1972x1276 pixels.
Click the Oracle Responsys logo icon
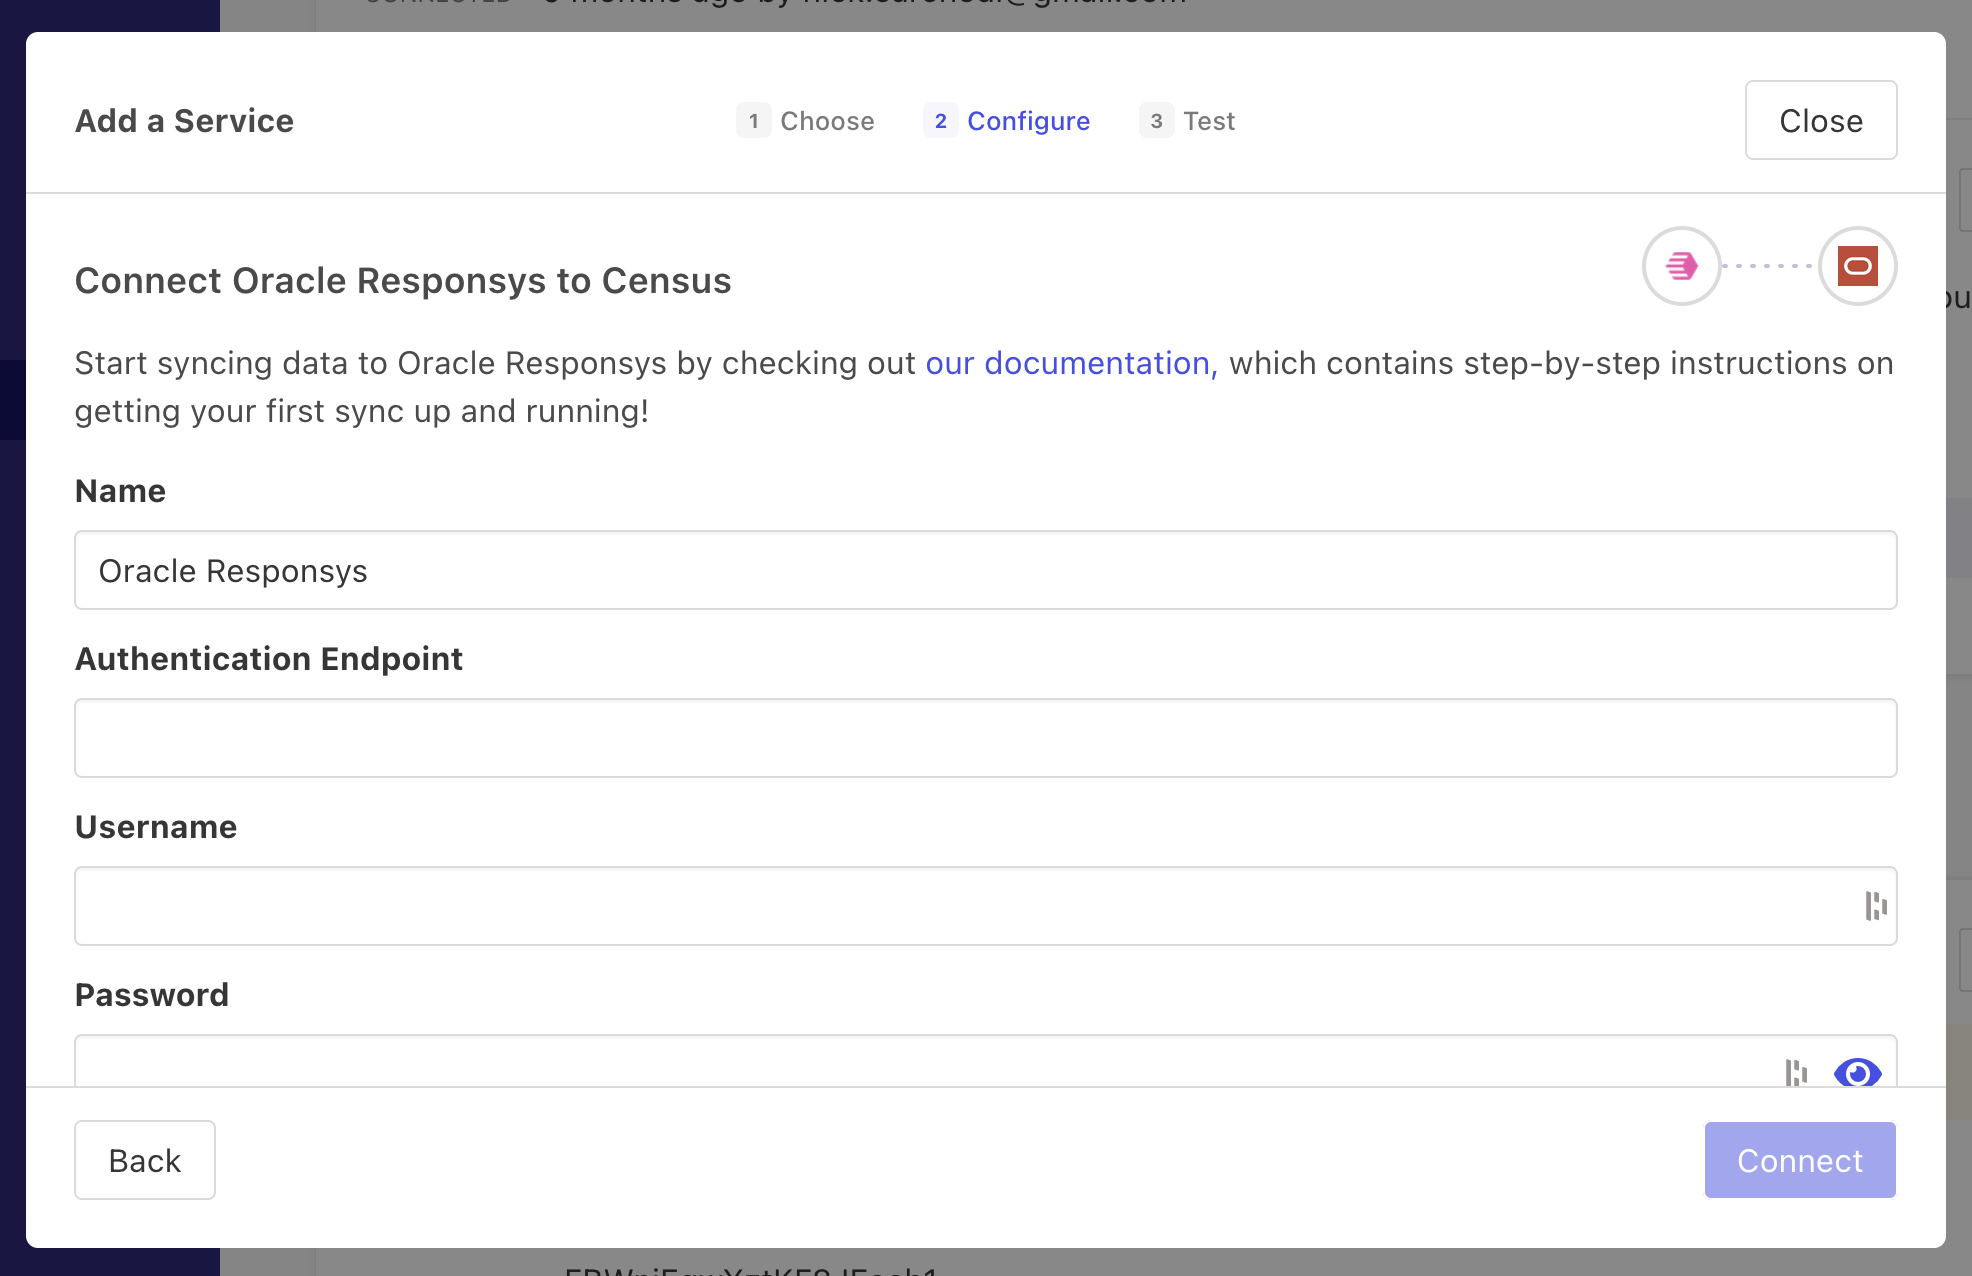click(x=1857, y=266)
